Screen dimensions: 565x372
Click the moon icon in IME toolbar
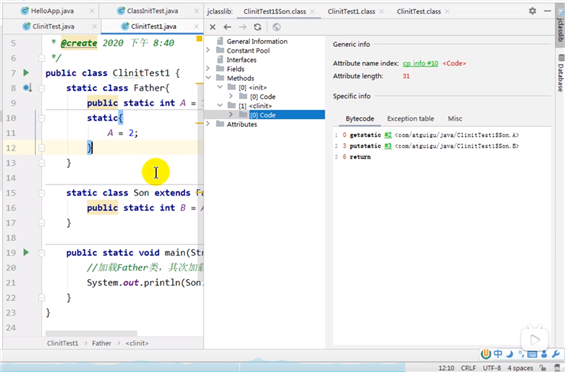tap(510, 354)
